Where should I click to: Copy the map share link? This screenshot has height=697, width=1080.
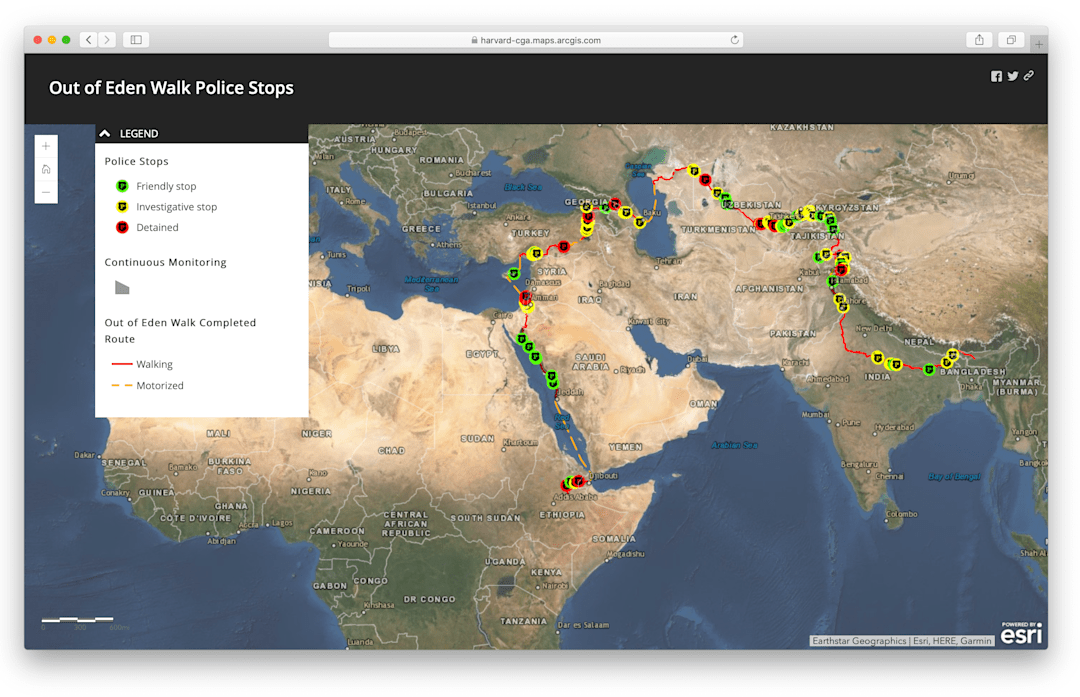point(1028,76)
